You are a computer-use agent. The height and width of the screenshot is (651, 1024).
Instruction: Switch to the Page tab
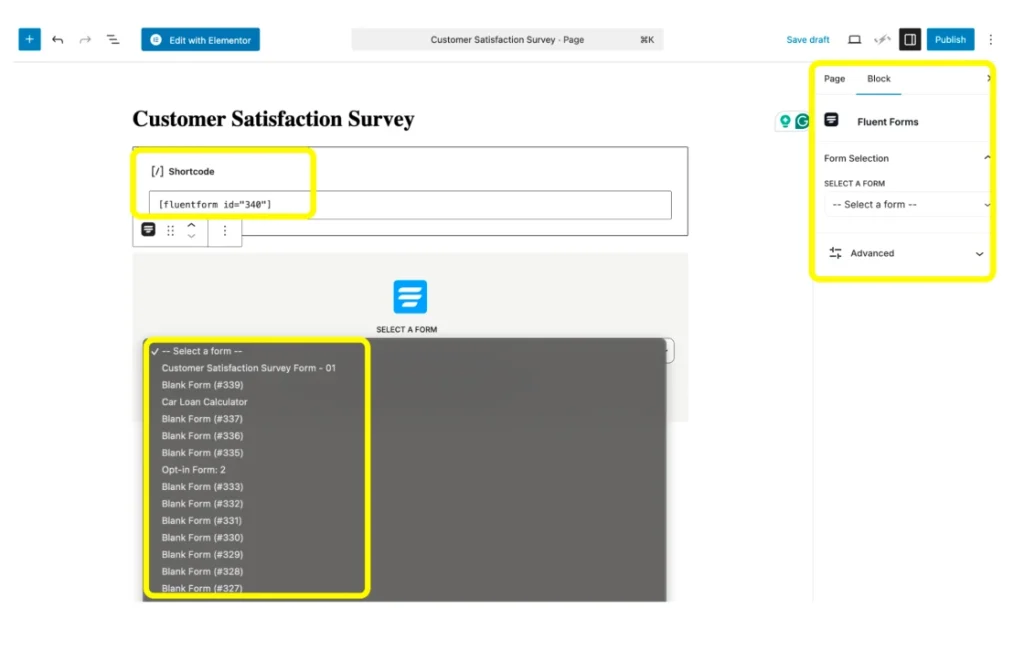coord(834,78)
